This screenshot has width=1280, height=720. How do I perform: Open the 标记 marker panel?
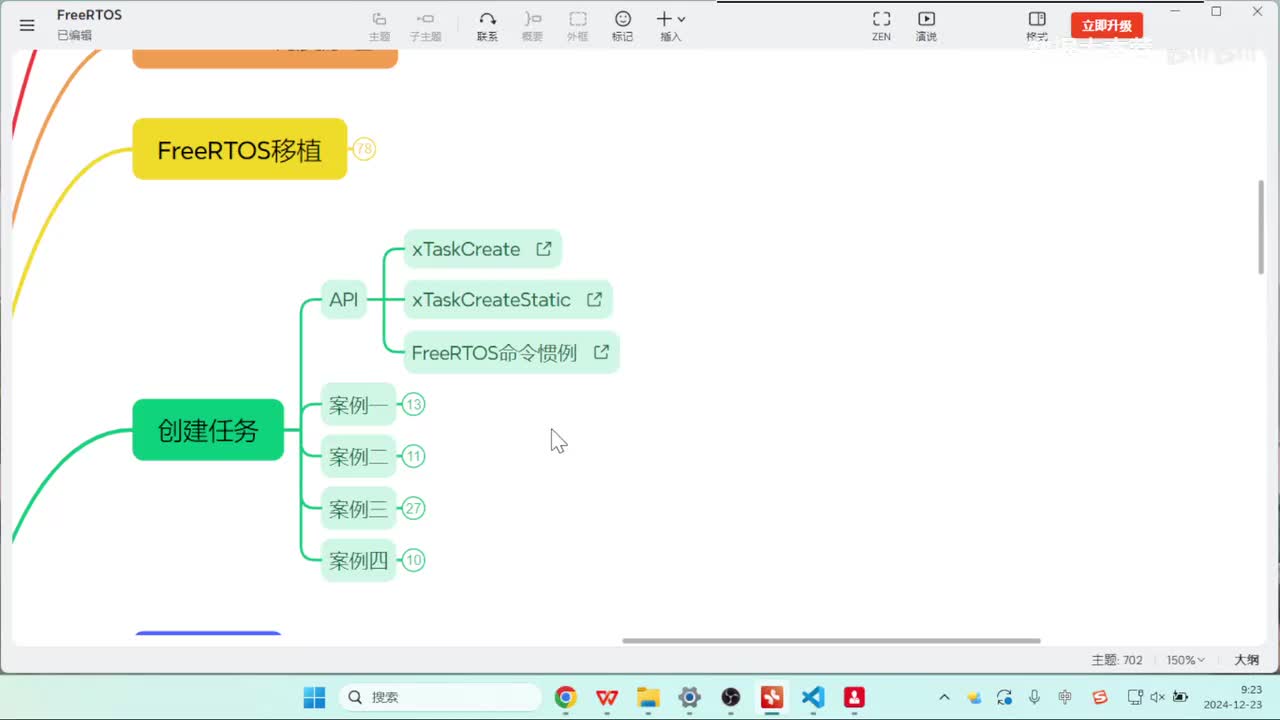click(622, 26)
